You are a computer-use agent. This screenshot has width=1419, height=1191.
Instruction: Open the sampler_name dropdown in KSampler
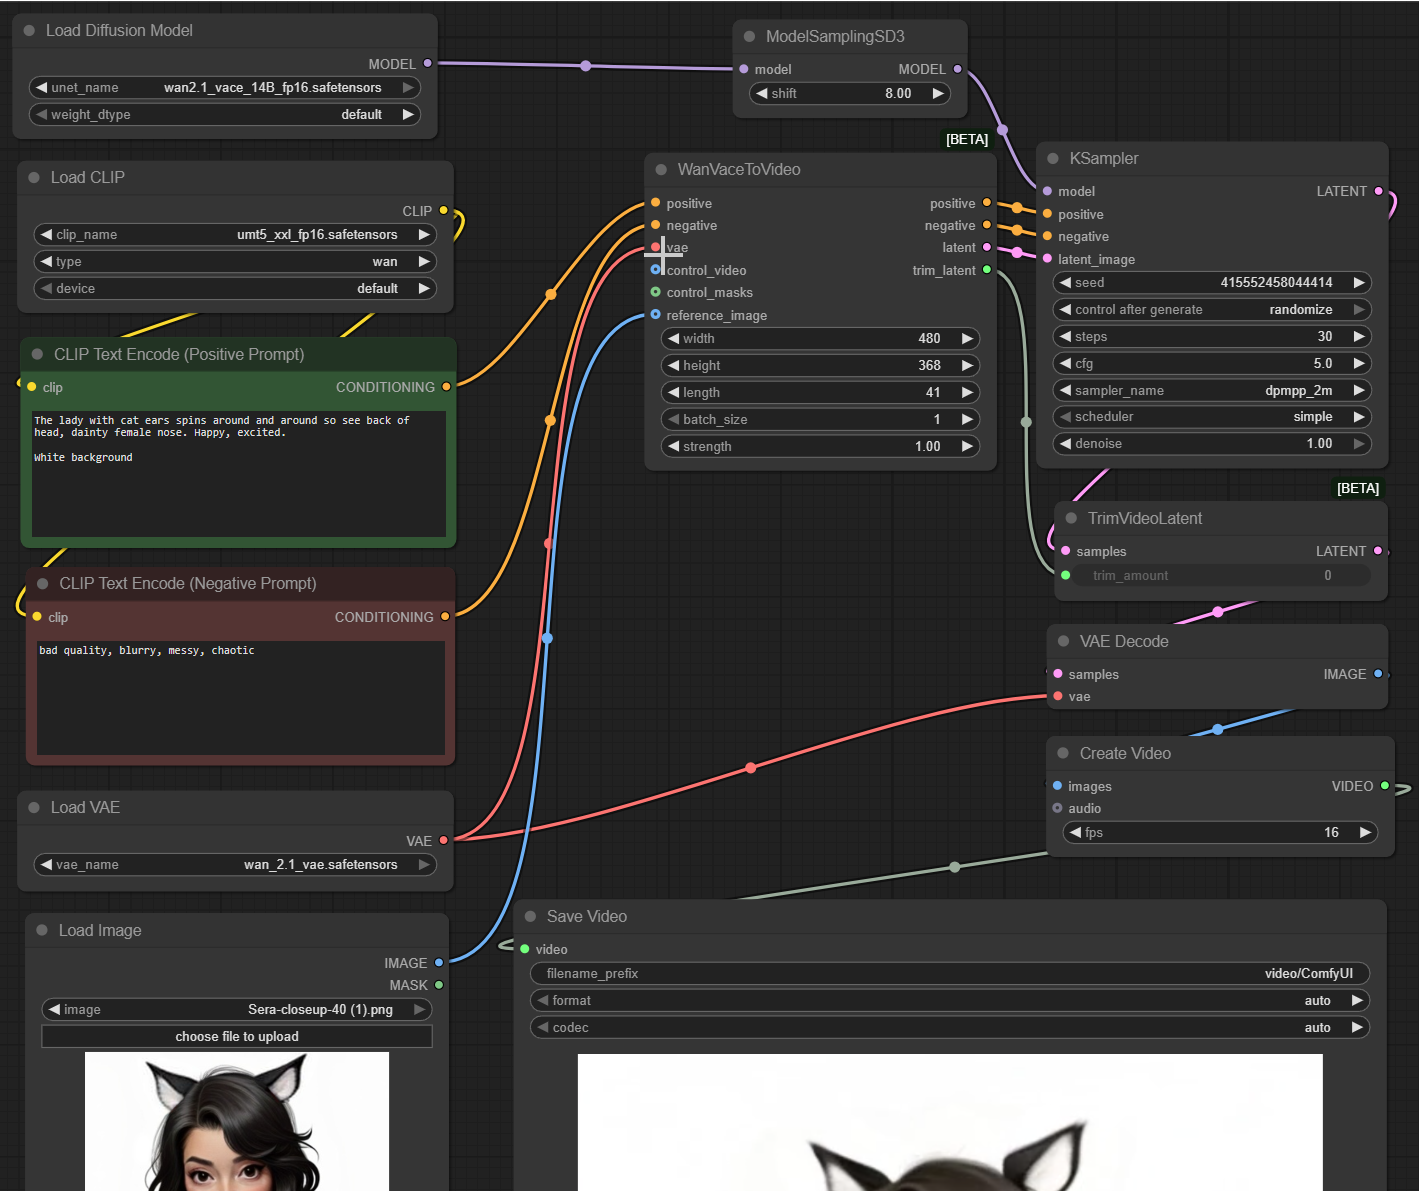[1211, 391]
